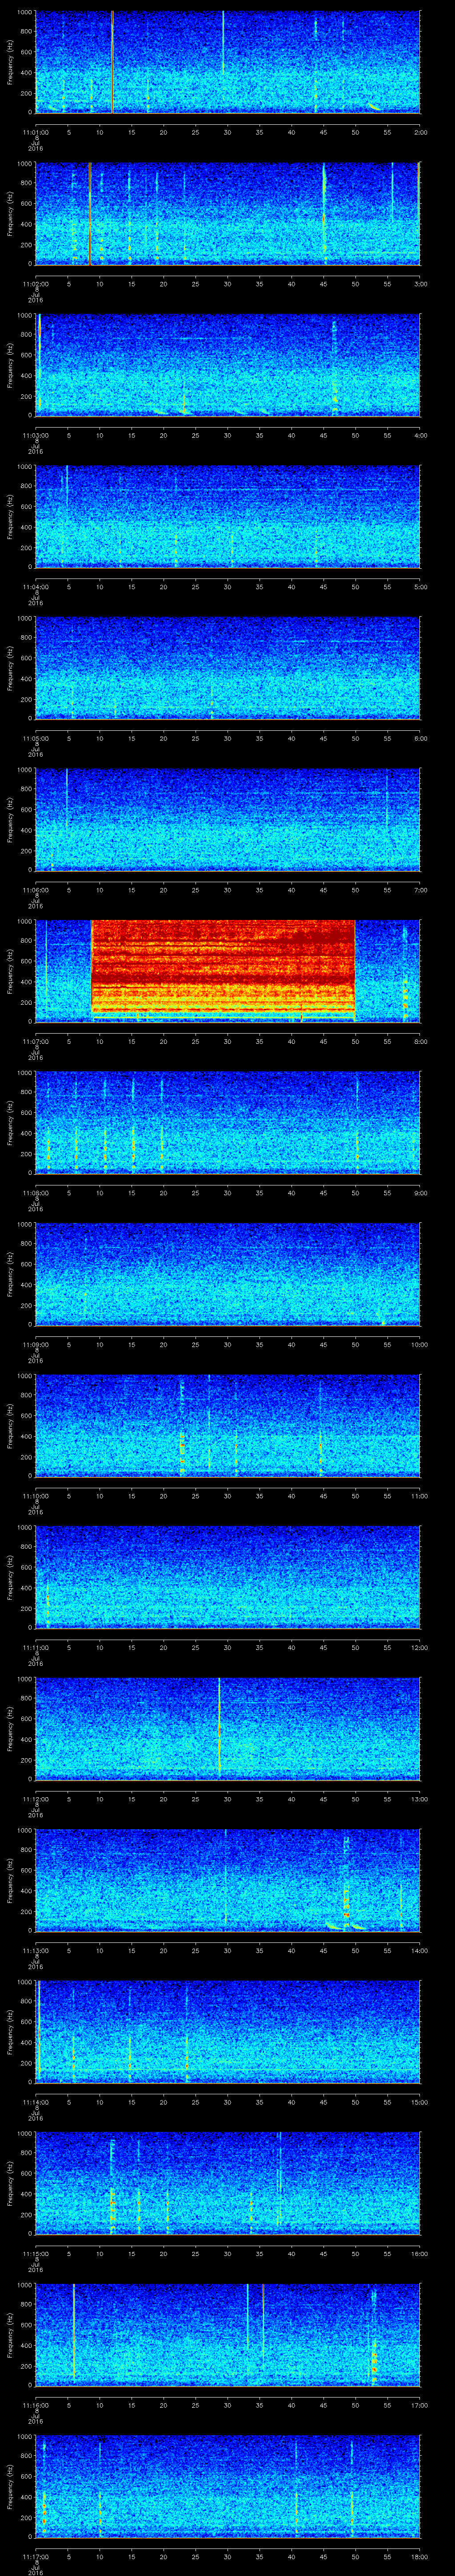Click Frequency (Hz) label of the 11:17 panel

(10, 2487)
